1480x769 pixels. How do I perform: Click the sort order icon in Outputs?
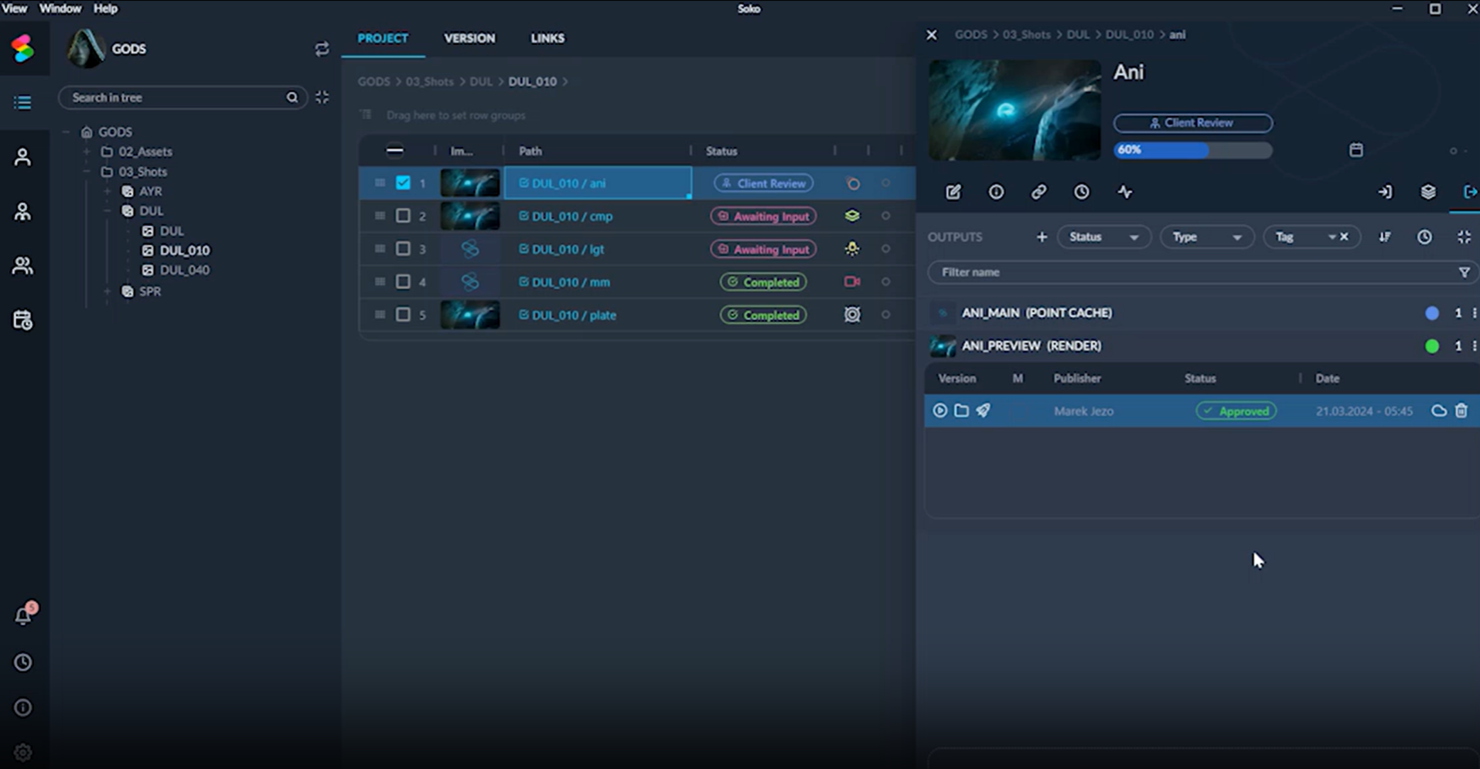click(x=1385, y=237)
